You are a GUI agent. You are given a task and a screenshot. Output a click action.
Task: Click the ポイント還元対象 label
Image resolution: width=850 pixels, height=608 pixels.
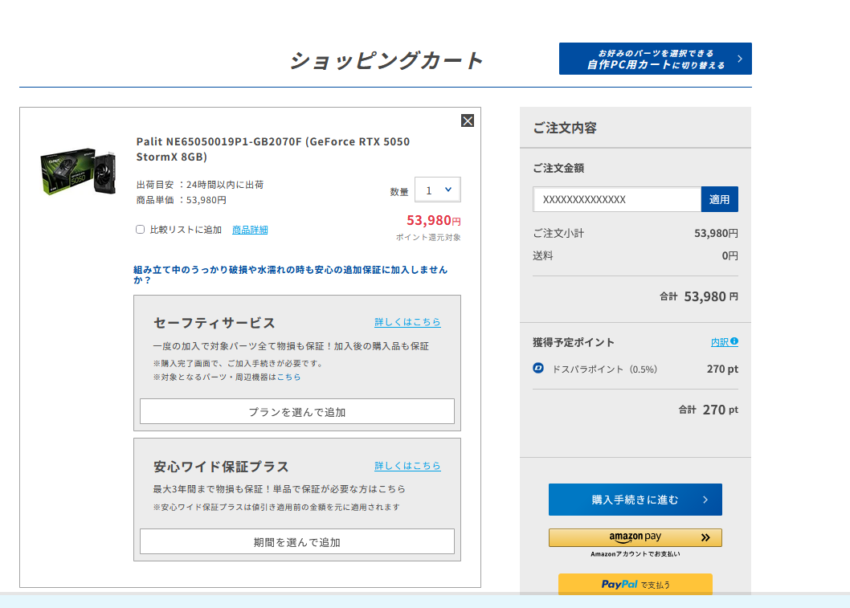tap(428, 237)
